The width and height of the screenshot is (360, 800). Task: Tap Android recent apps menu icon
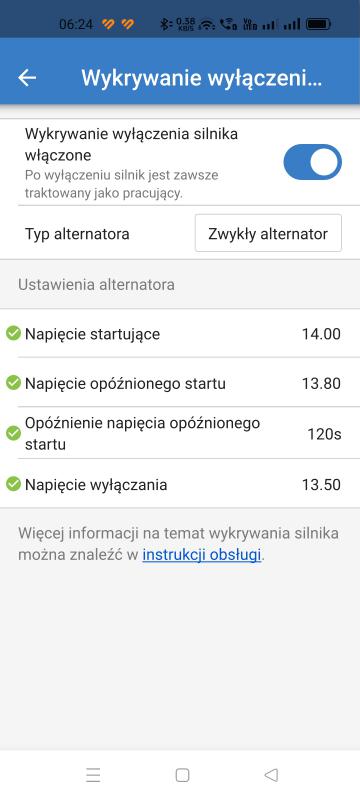point(93,775)
